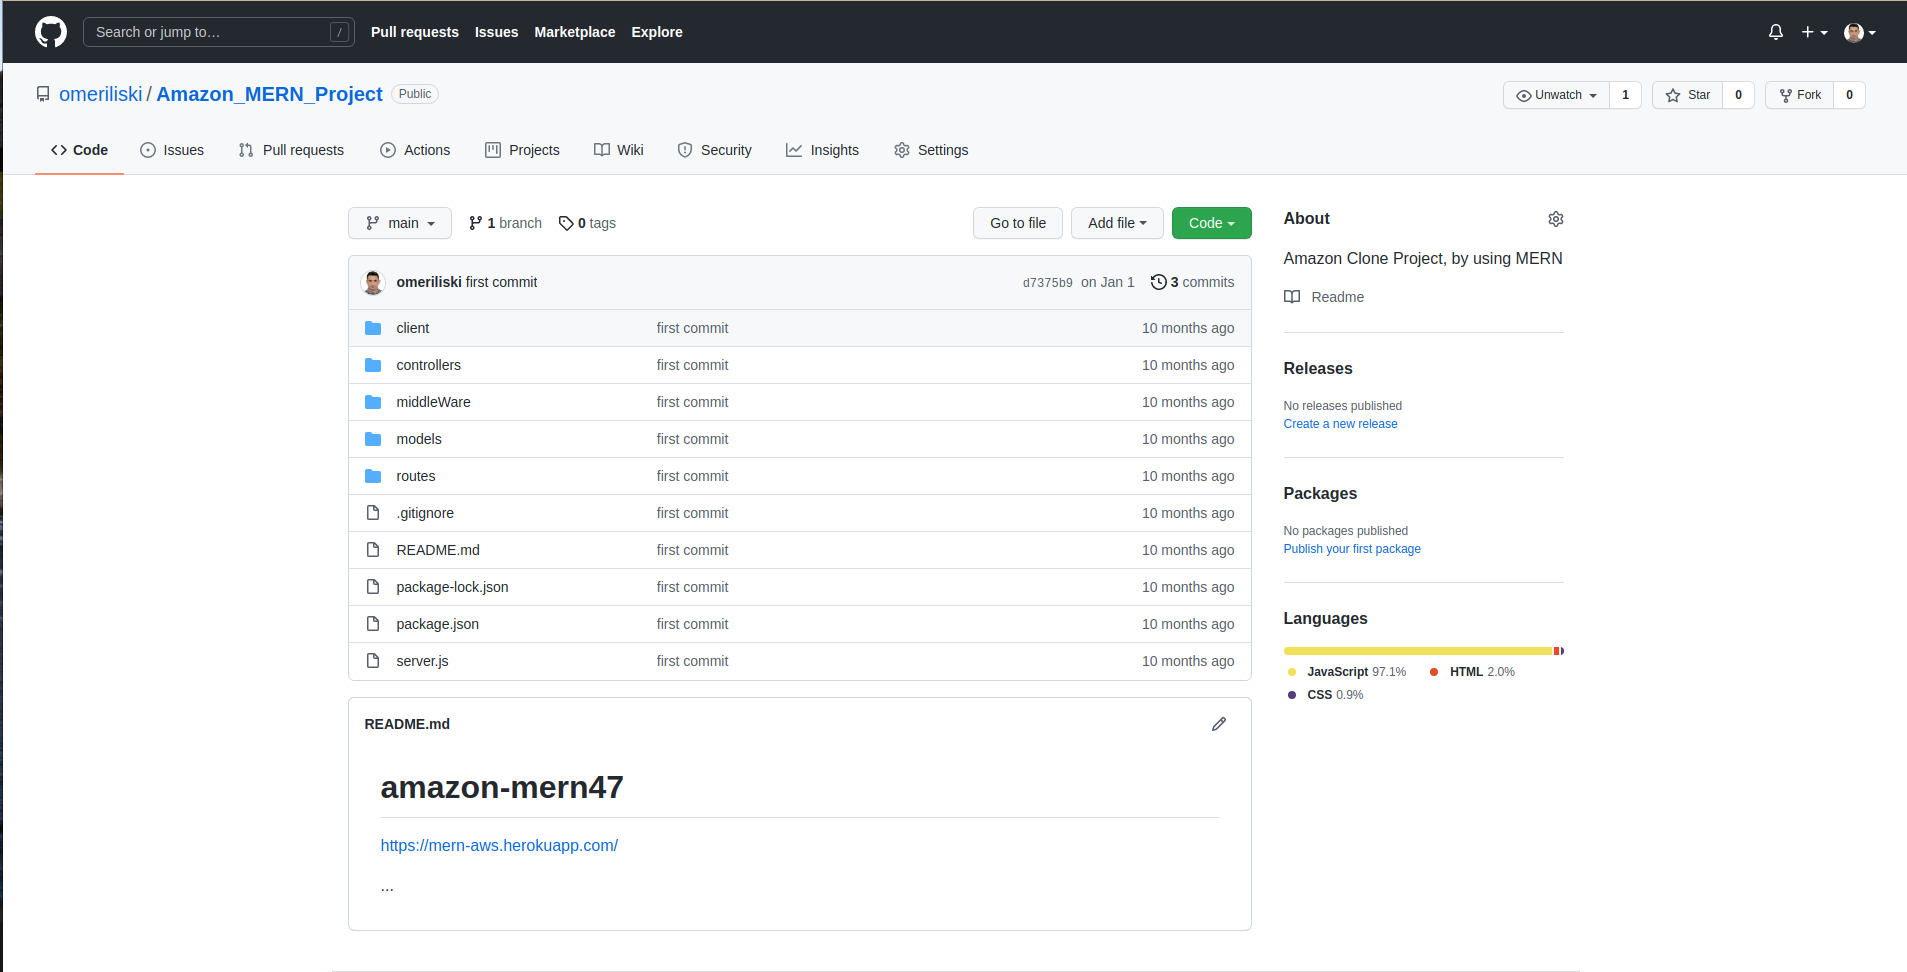Toggle Unwatch for this repository
Image resolution: width=1907 pixels, height=972 pixels.
[x=1556, y=95]
